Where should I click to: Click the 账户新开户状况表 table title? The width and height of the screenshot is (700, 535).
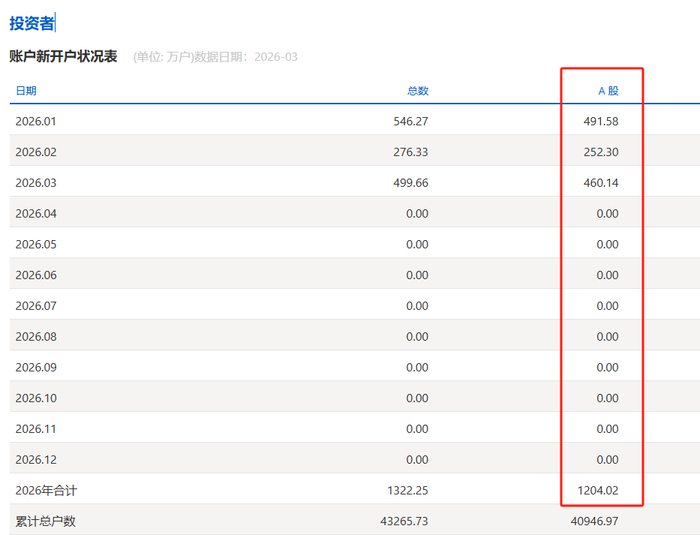point(63,56)
